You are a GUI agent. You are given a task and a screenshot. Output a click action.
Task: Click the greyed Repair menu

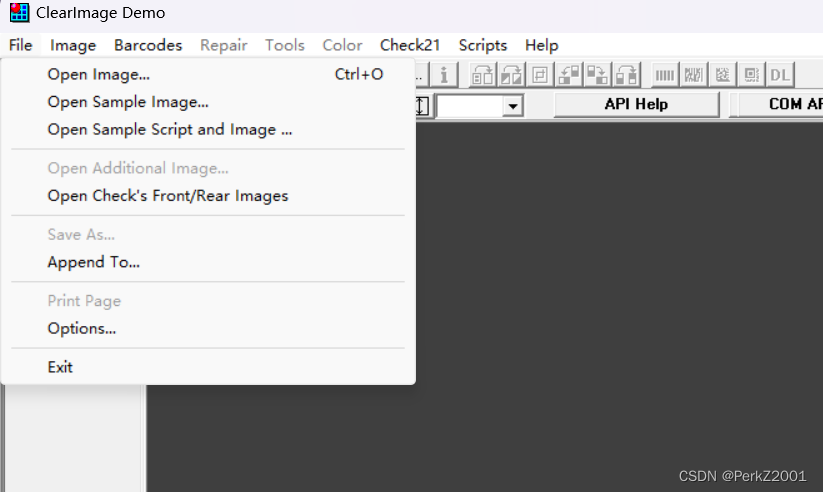pyautogui.click(x=224, y=45)
